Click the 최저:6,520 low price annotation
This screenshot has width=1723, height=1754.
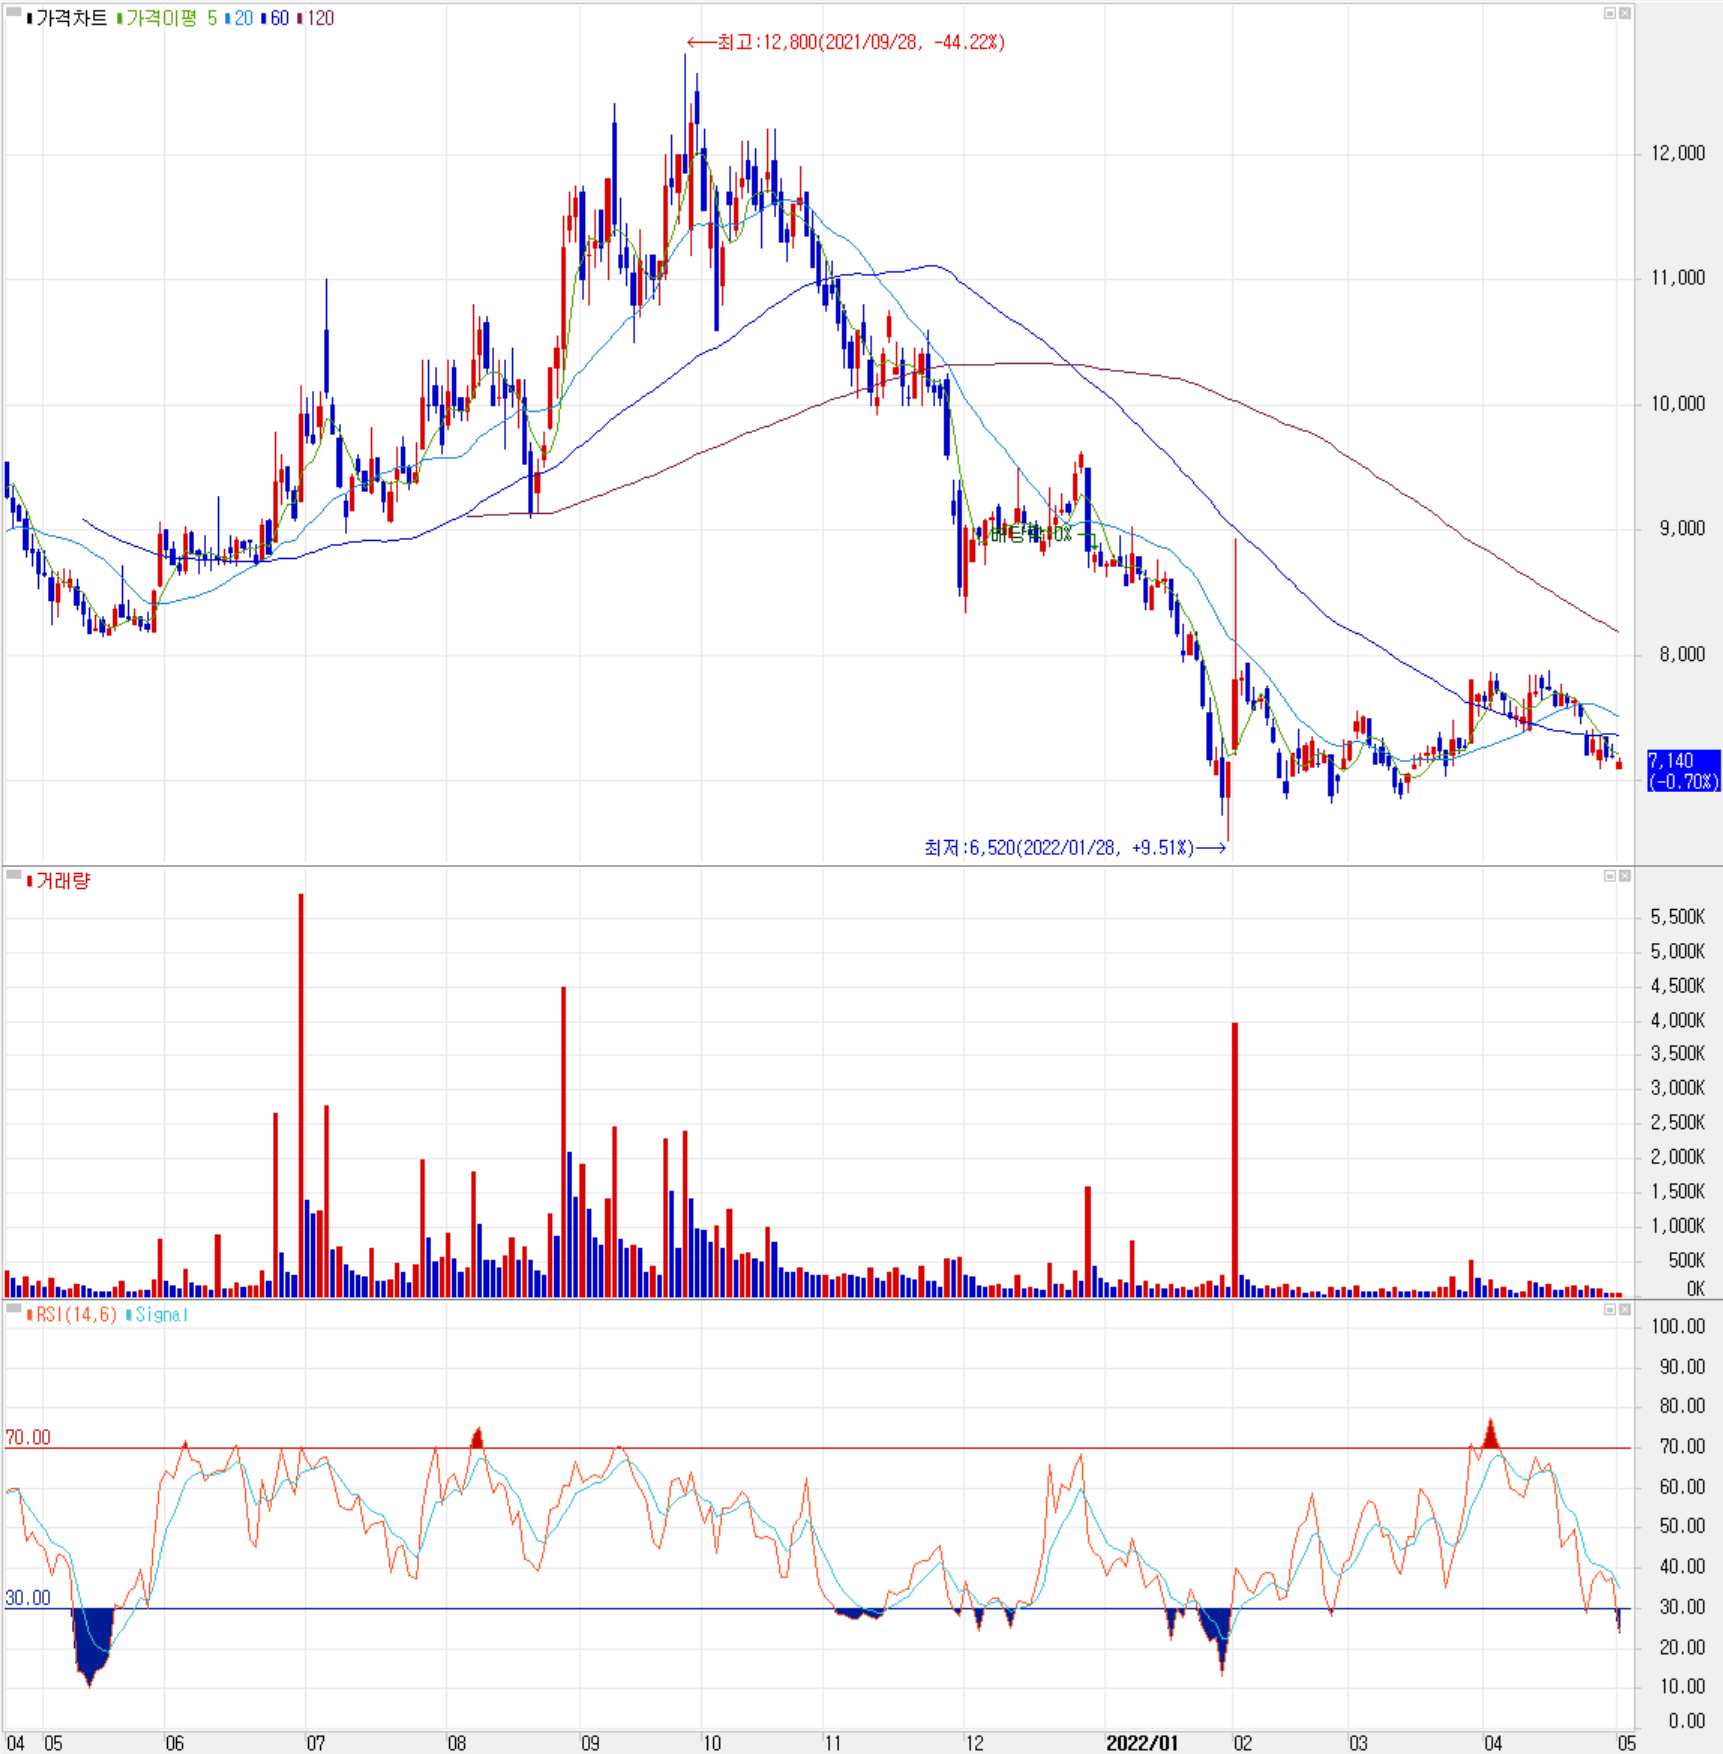[1075, 848]
